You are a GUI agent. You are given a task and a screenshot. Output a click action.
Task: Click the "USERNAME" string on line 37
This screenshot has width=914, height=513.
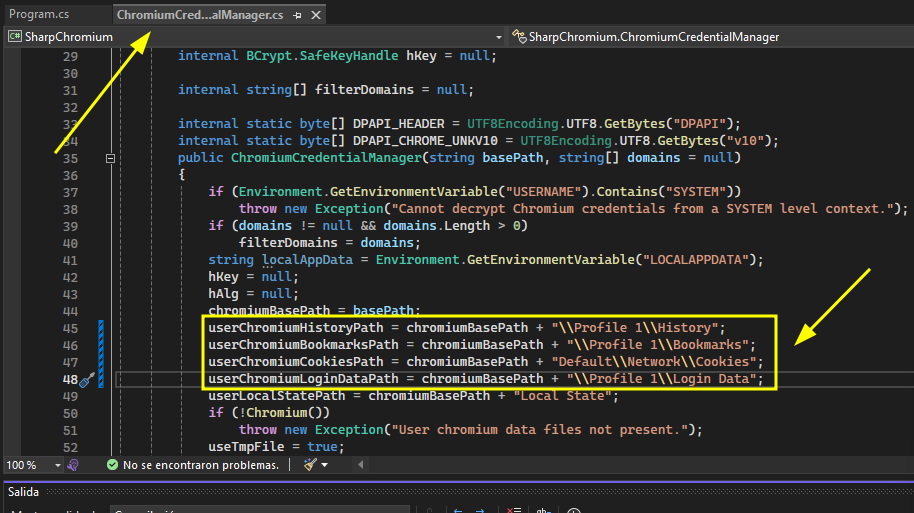tap(543, 192)
